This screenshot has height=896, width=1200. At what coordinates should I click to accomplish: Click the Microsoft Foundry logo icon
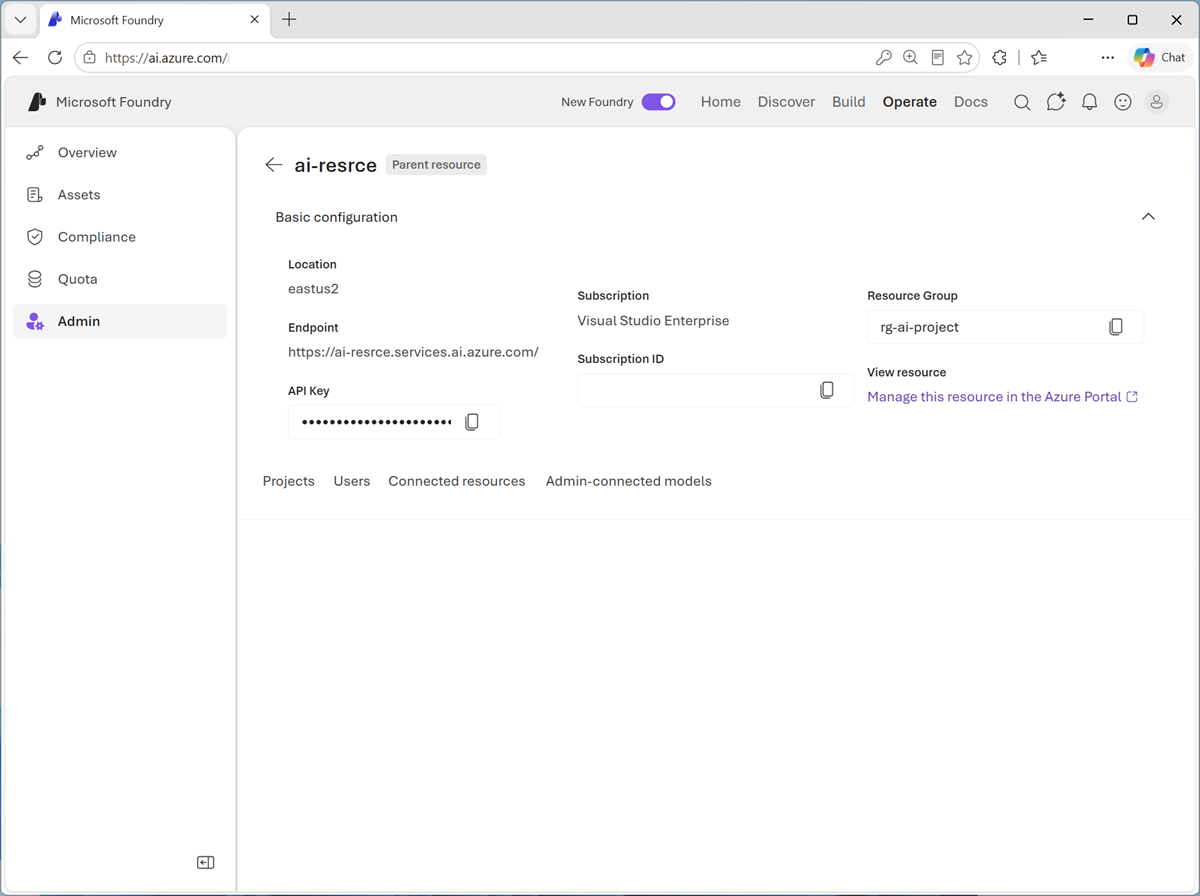tap(38, 102)
